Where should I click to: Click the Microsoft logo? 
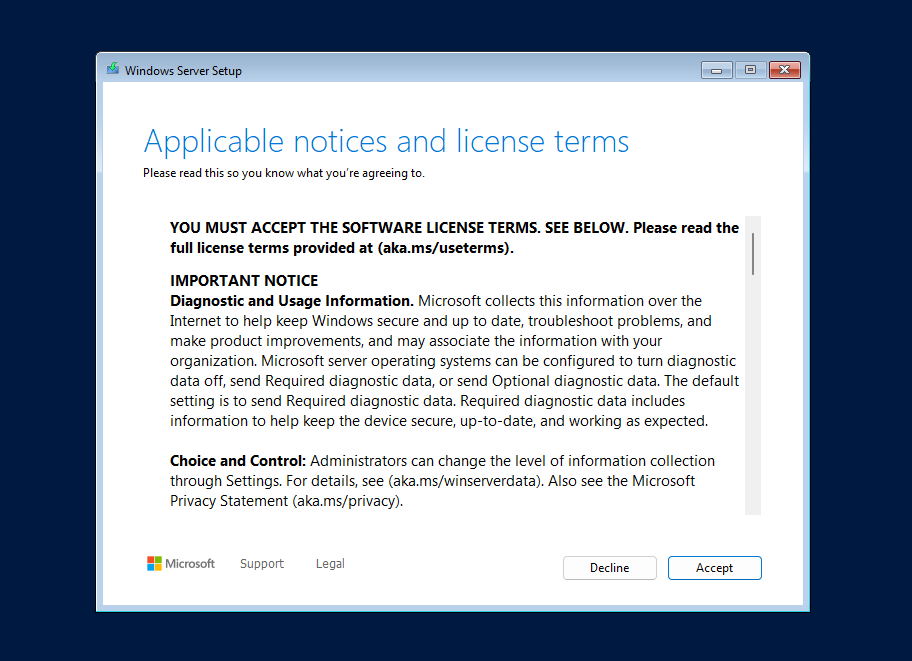click(181, 563)
